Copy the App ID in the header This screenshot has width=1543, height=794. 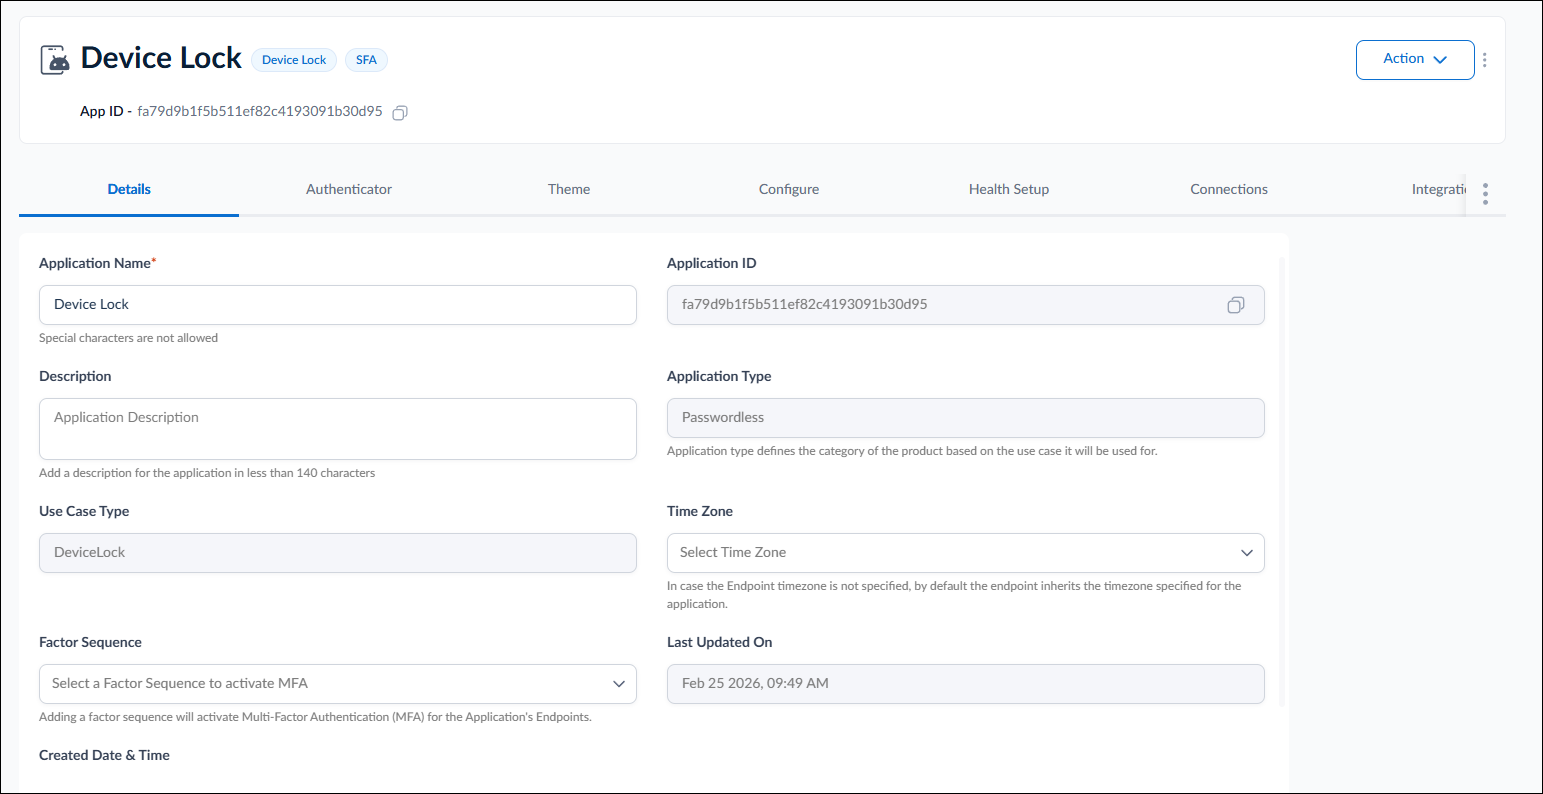point(400,113)
